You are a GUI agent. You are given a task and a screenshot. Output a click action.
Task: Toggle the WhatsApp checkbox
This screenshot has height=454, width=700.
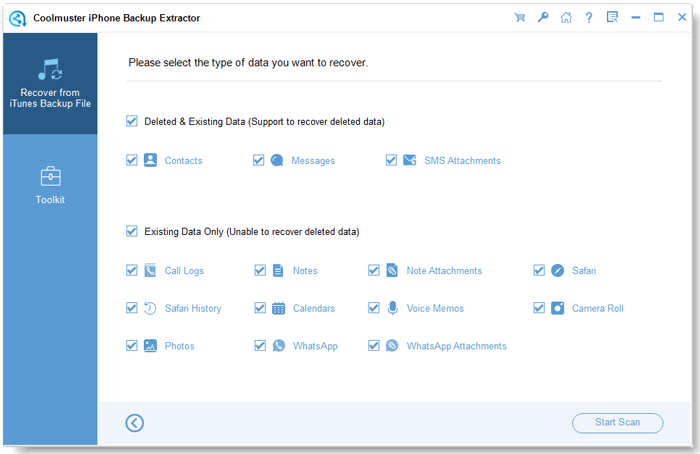pos(260,346)
